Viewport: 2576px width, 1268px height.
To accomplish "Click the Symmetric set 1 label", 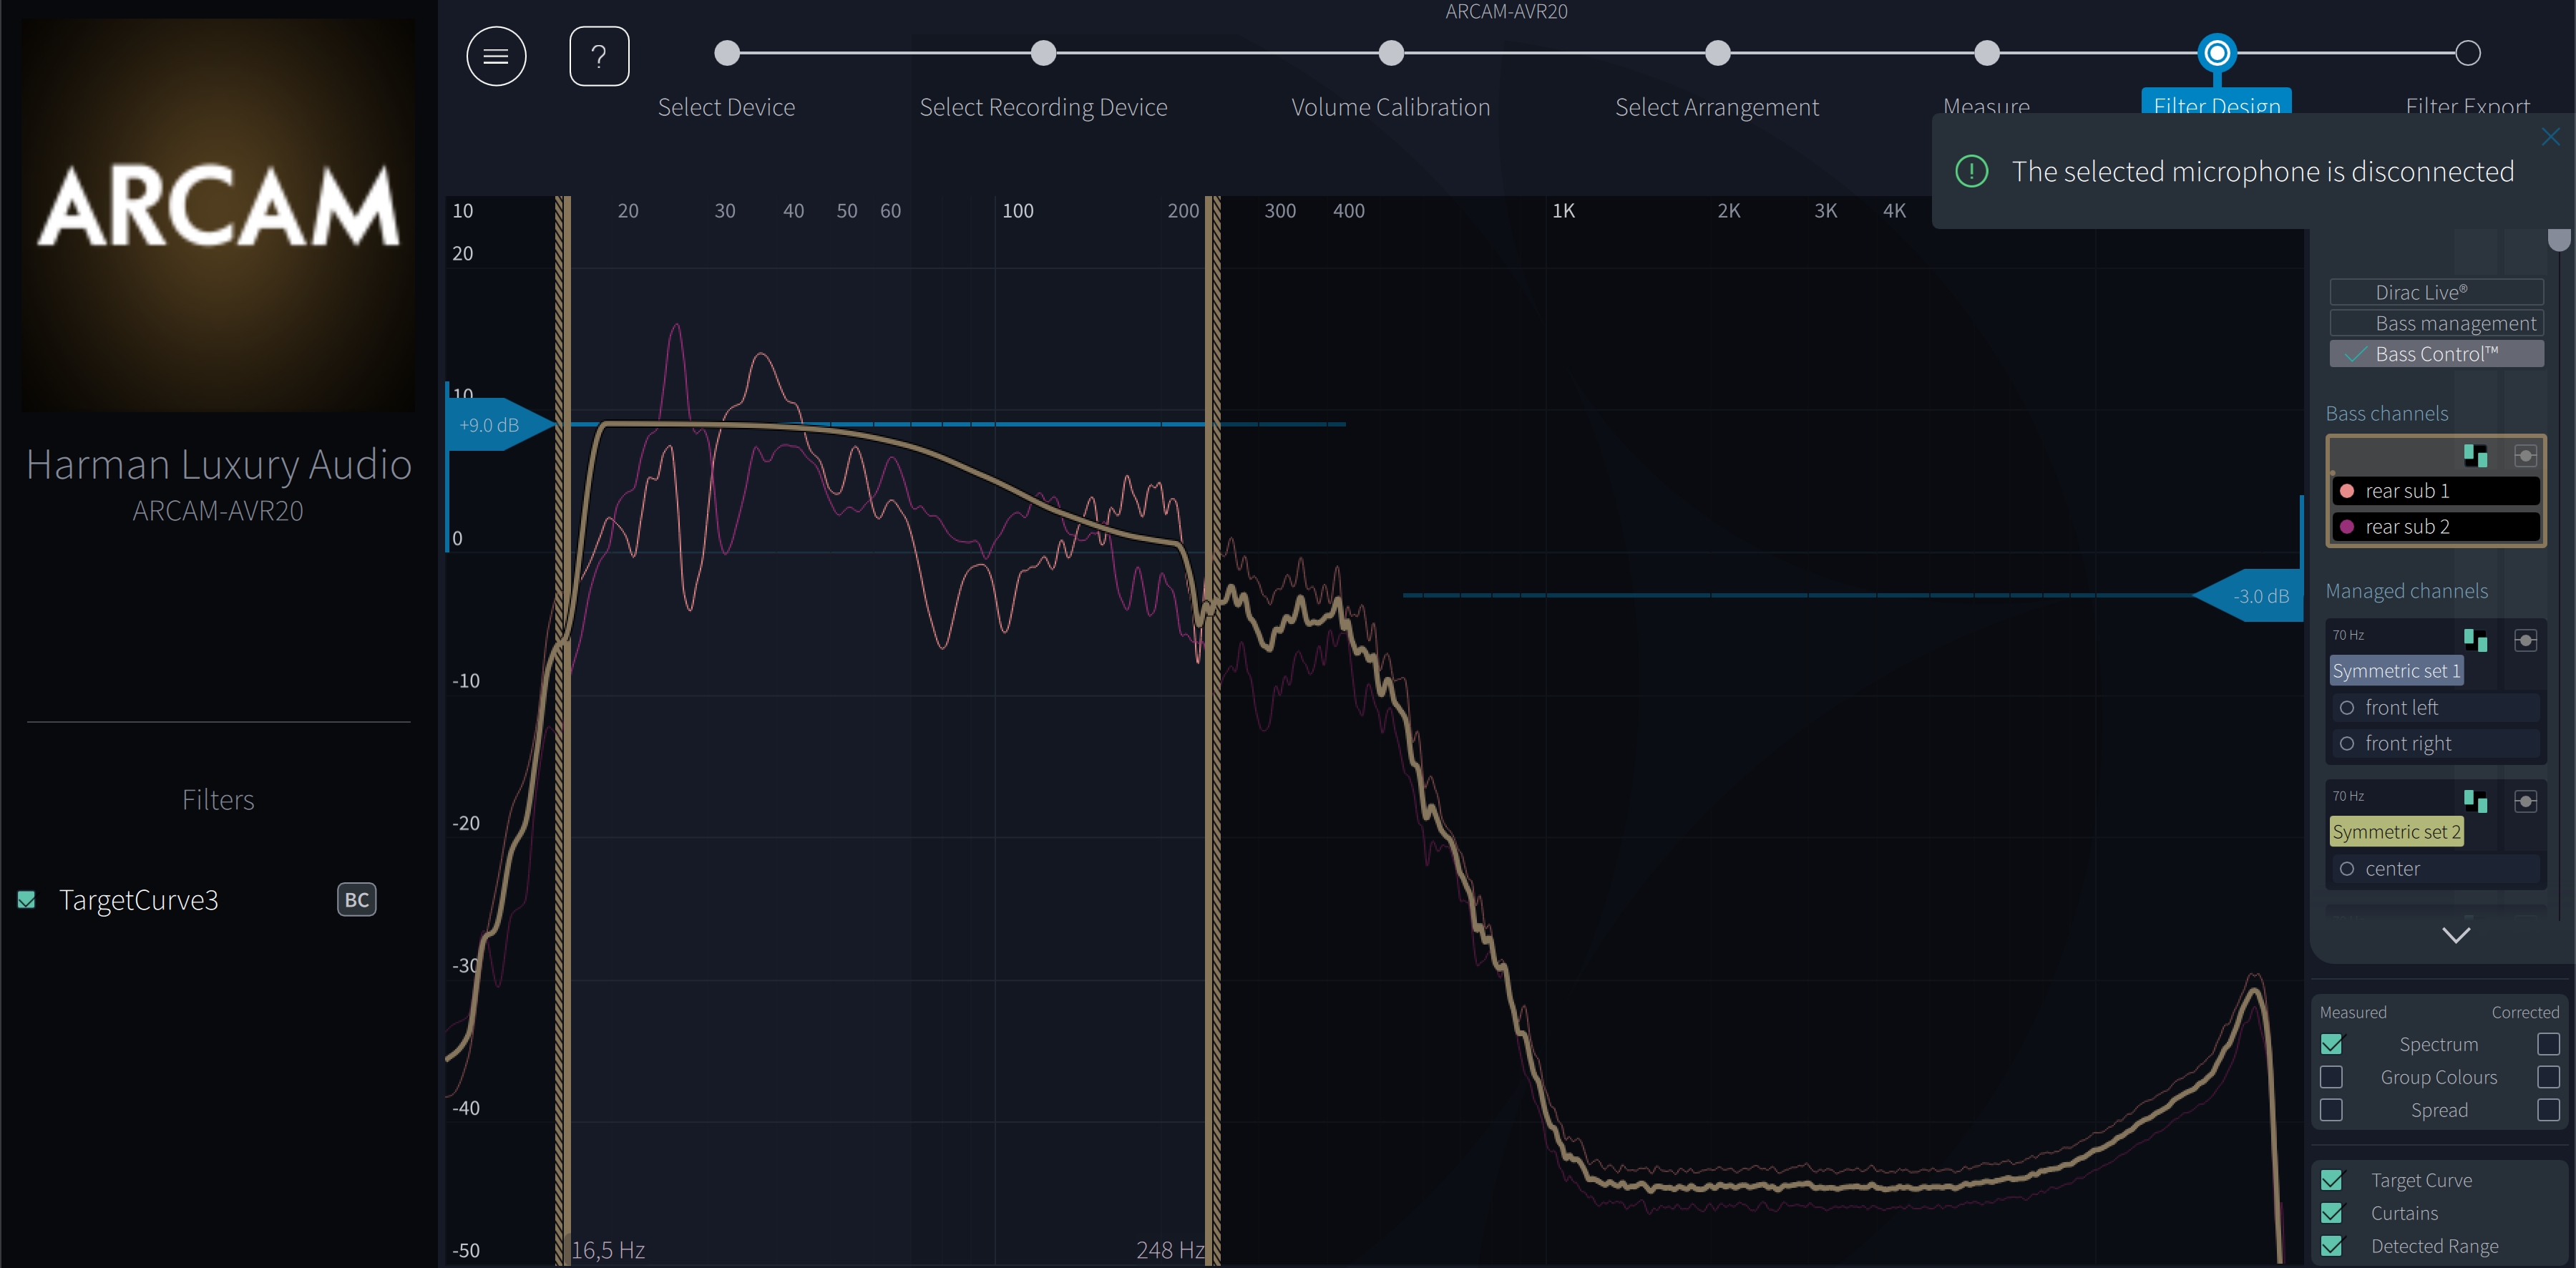I will (x=2396, y=671).
